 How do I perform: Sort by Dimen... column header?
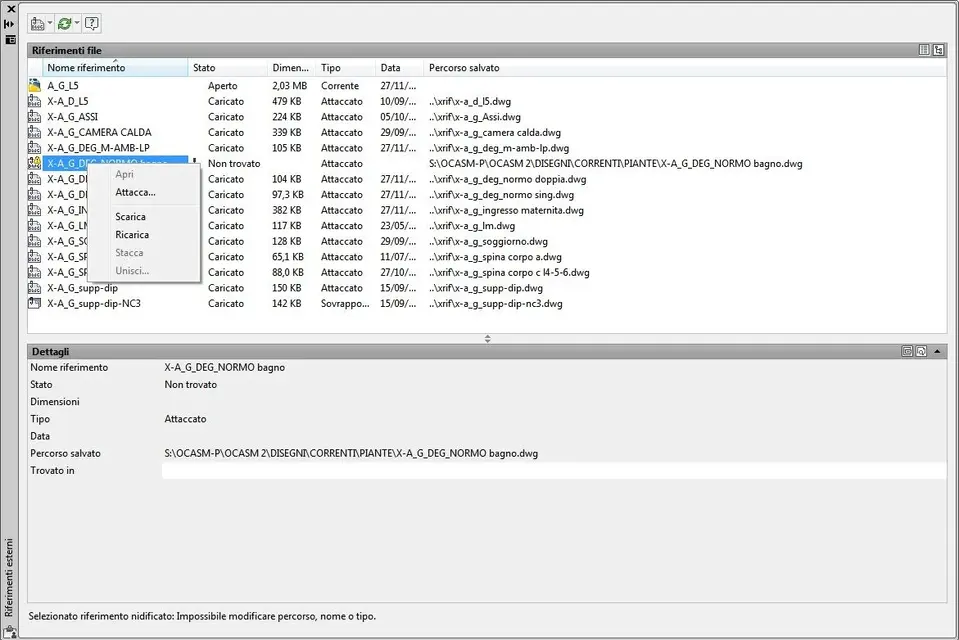pos(292,67)
